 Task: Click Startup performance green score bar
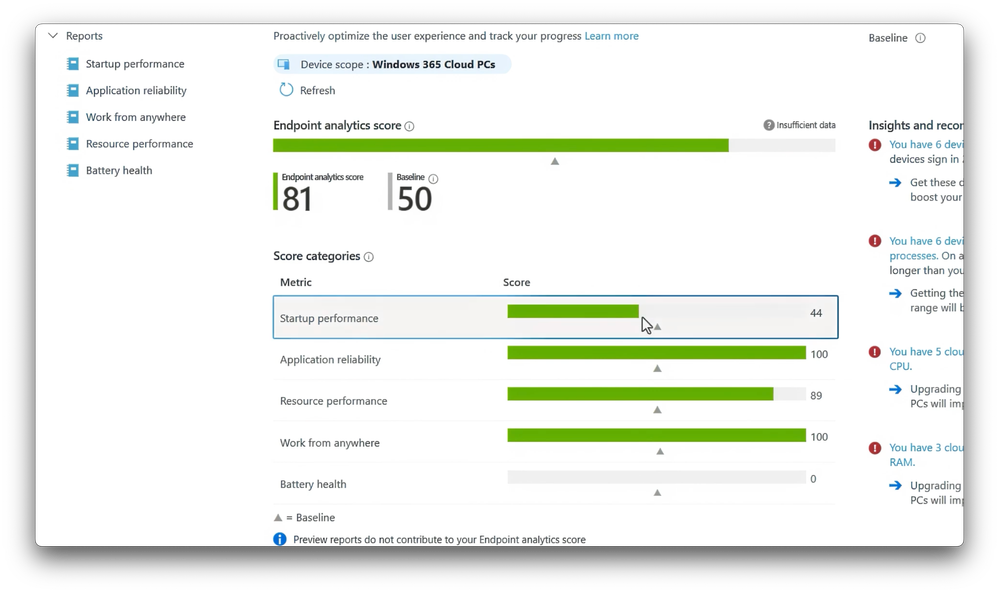click(573, 311)
